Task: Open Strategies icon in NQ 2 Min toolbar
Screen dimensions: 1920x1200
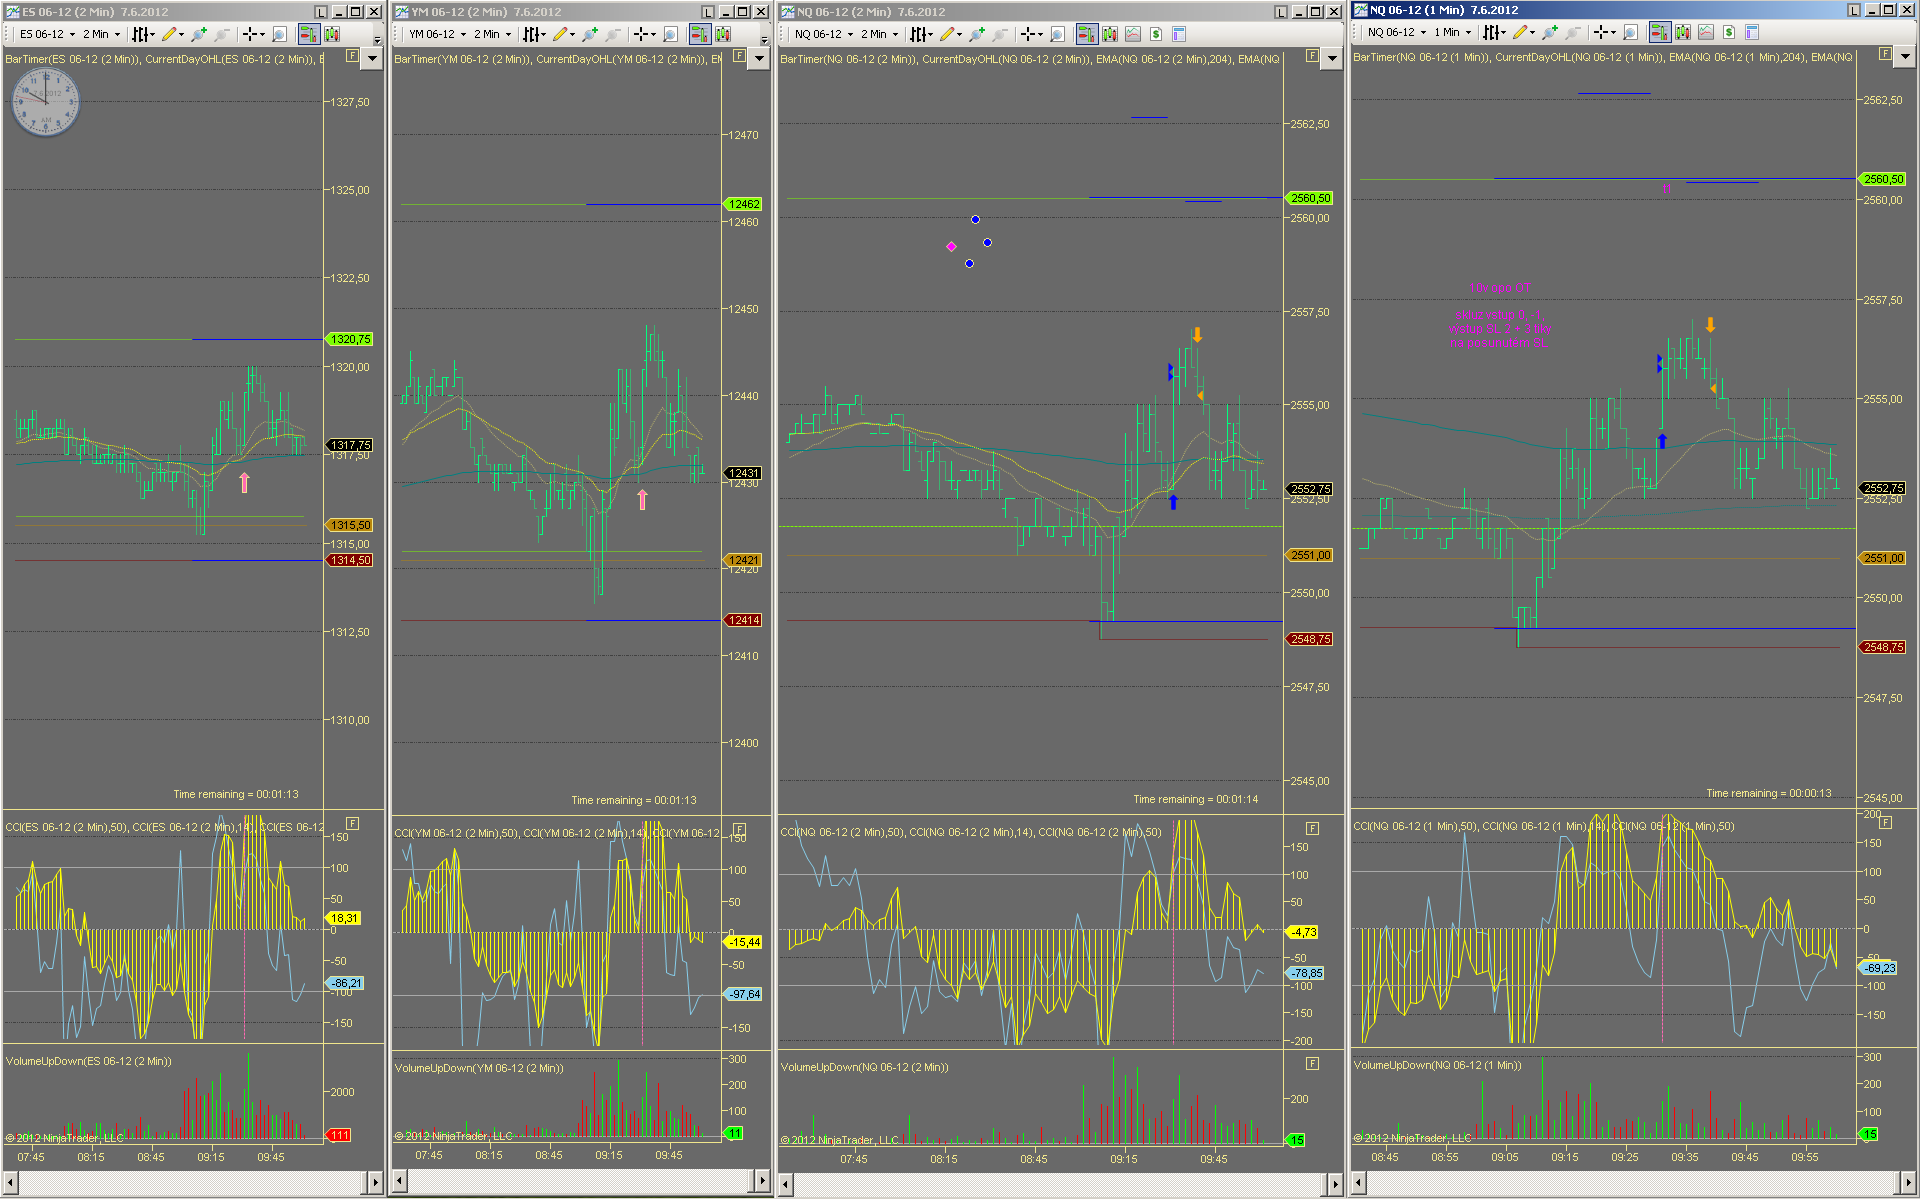Action: [x=1155, y=34]
